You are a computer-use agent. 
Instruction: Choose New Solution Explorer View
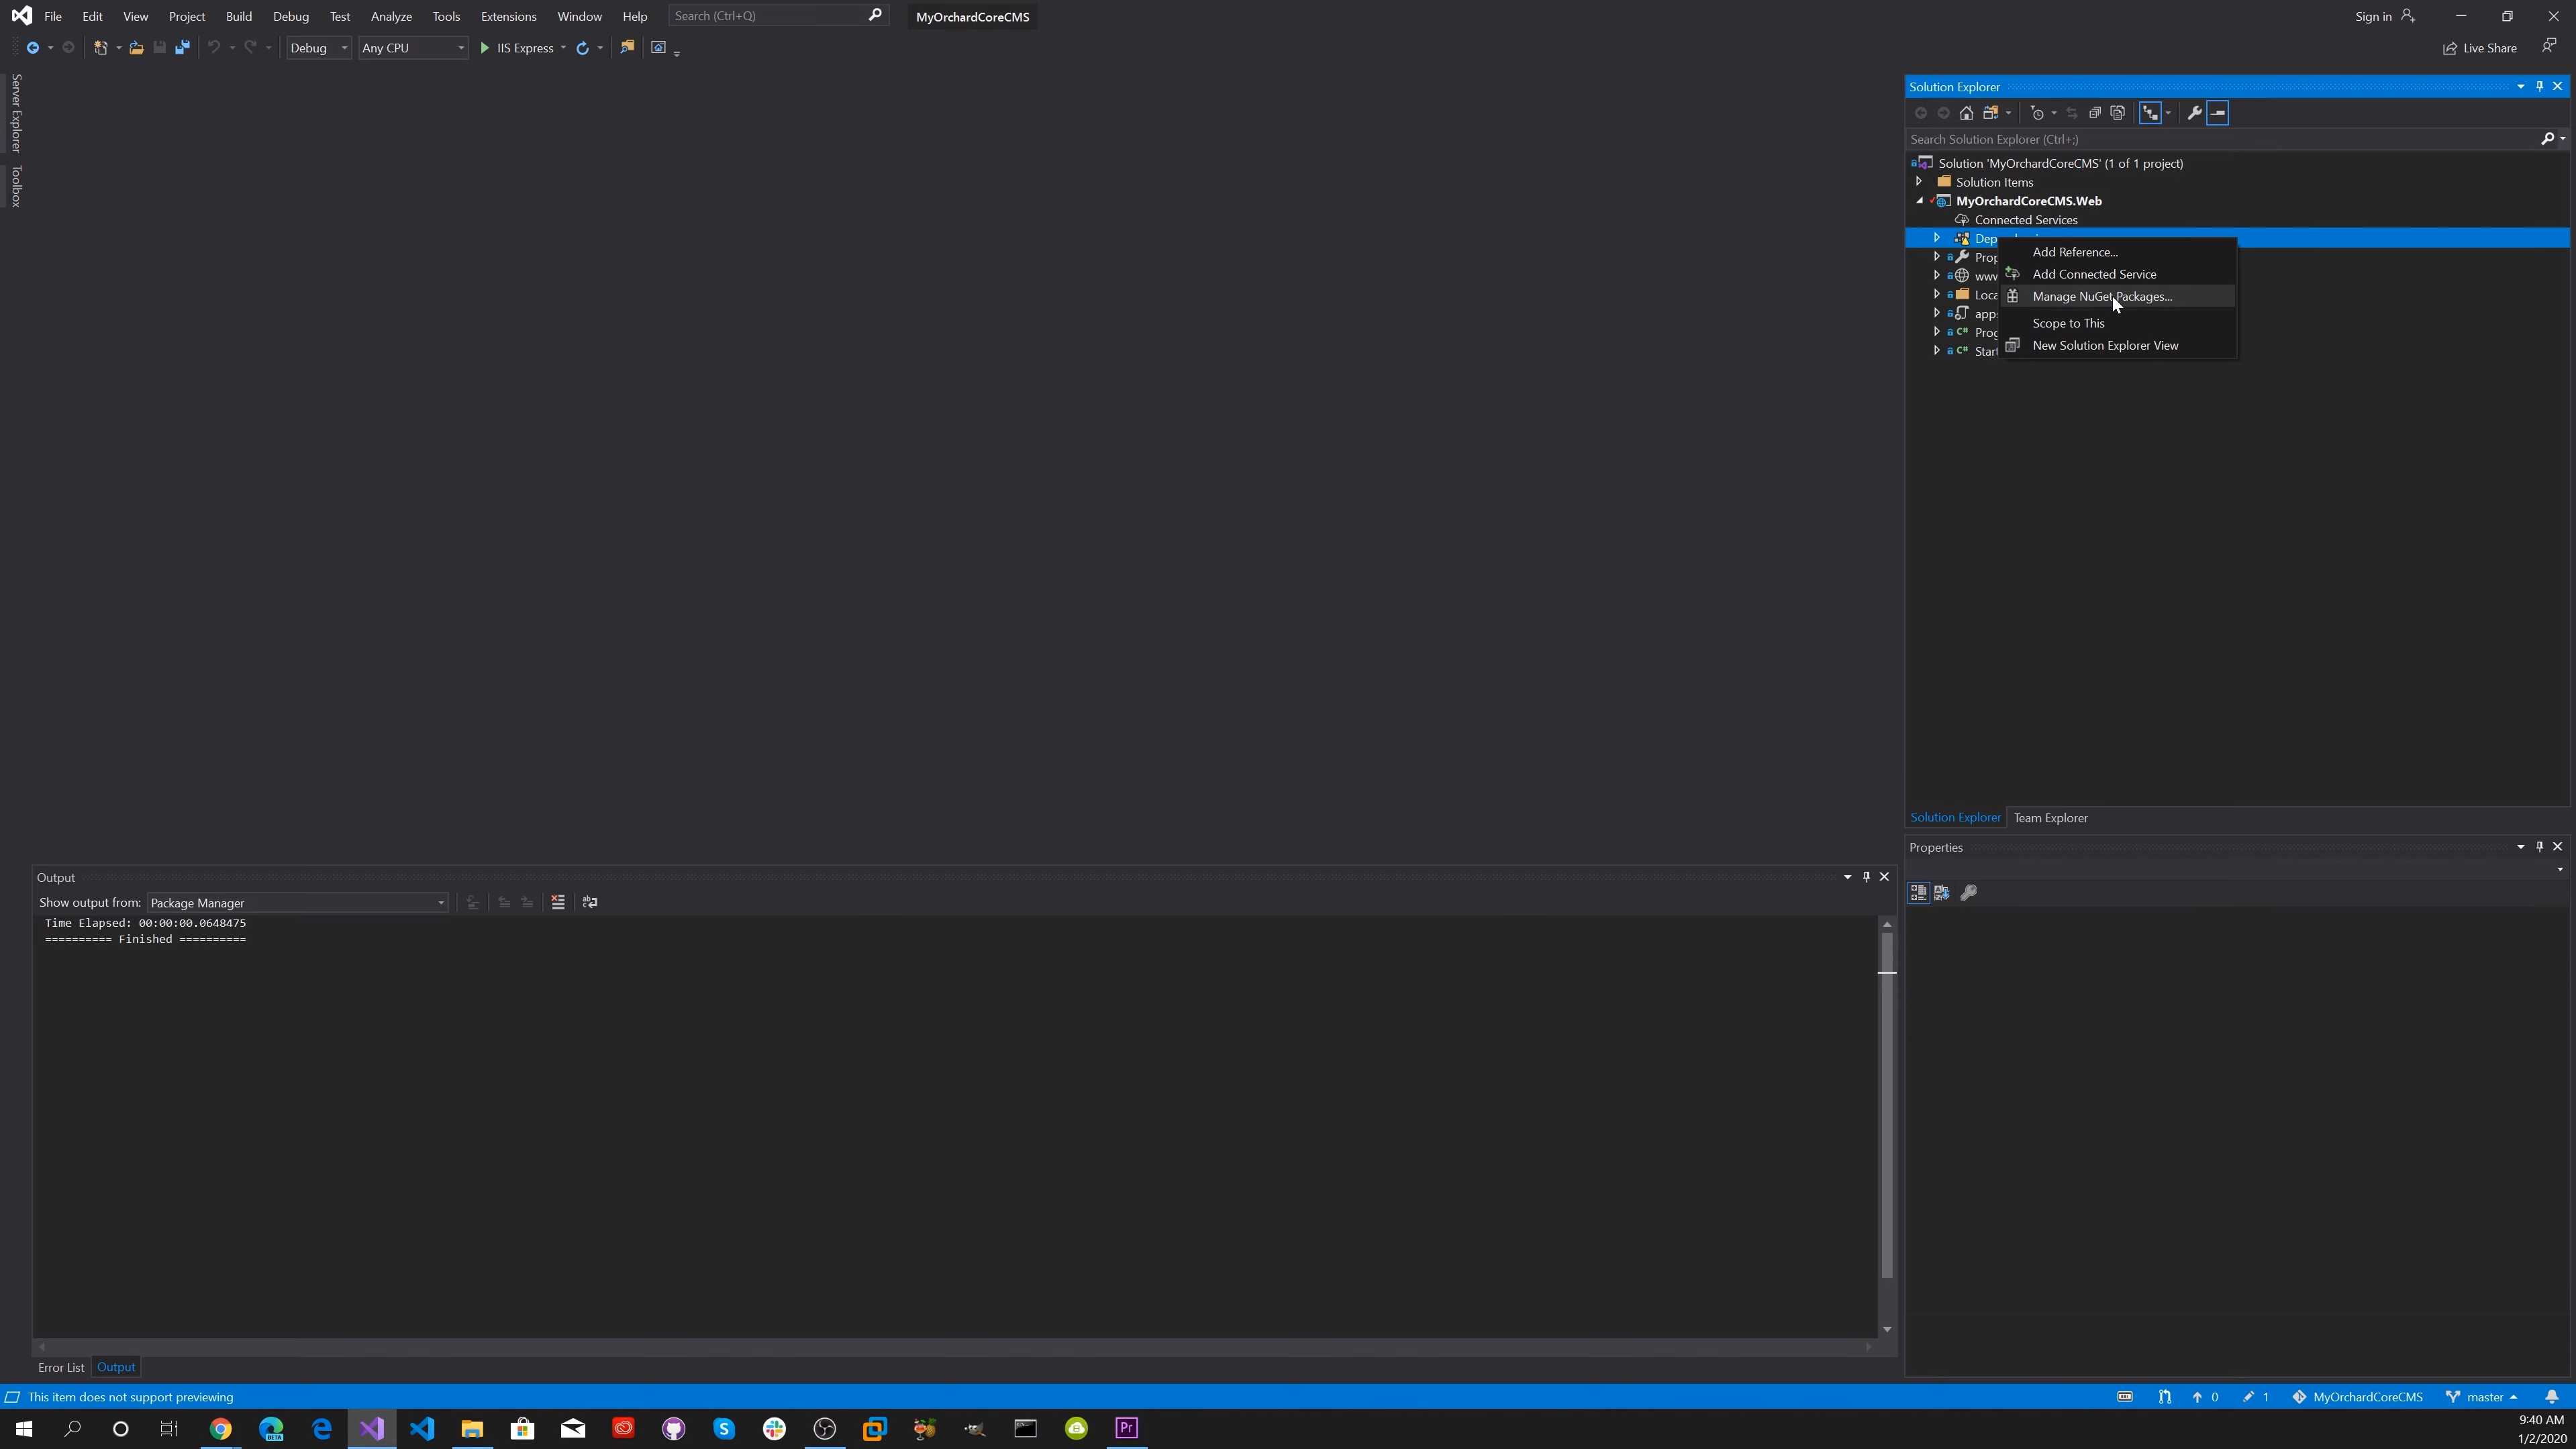pos(2117,345)
